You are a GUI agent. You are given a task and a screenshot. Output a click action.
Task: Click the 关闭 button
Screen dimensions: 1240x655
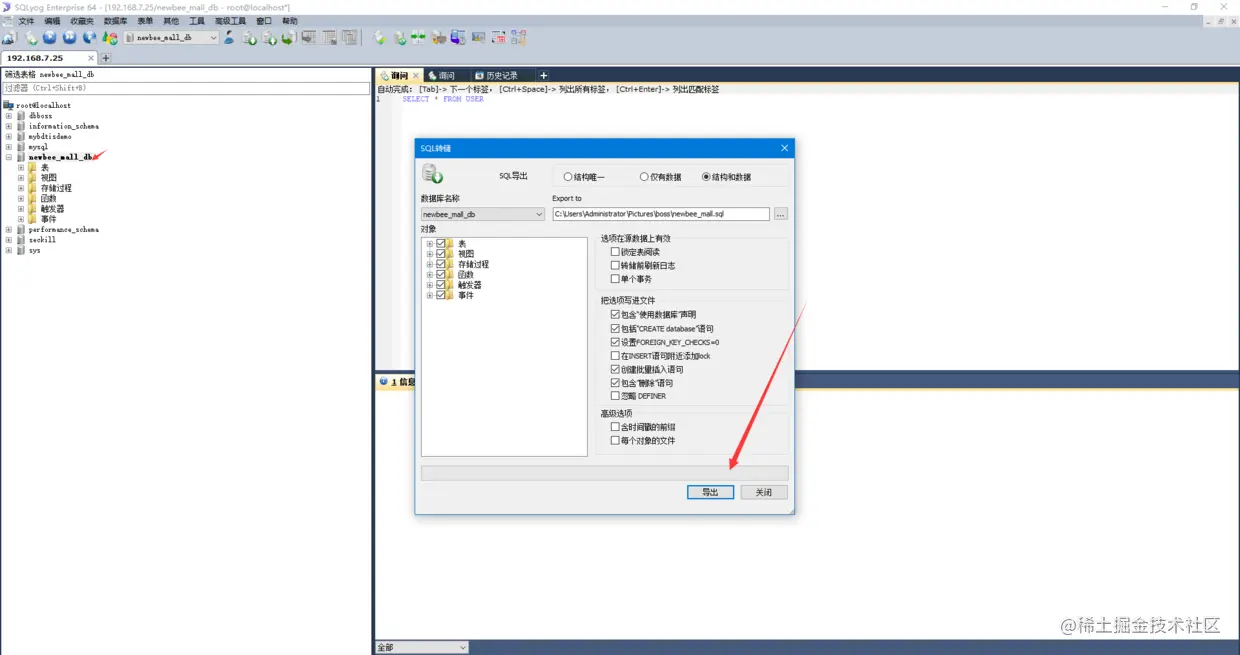(x=764, y=492)
